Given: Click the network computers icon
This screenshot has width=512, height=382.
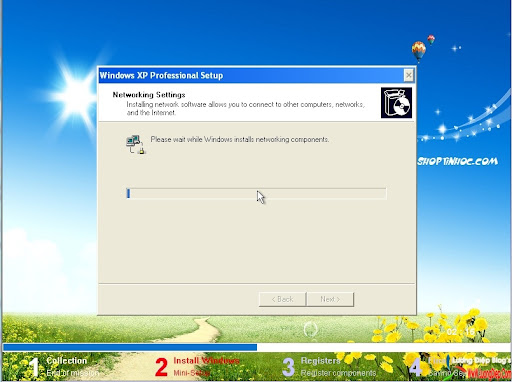Looking at the screenshot, I should pyautogui.click(x=136, y=144).
